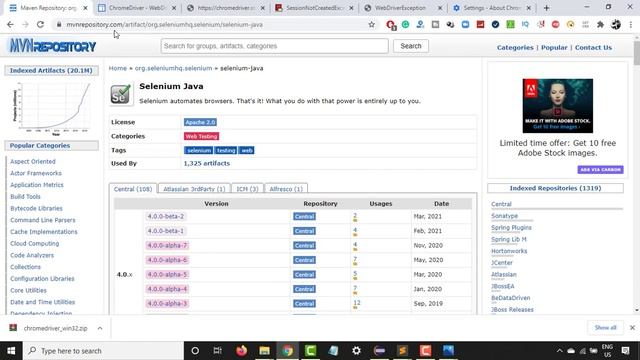Open the Chrome extensions puzzle icon

pos(600,24)
